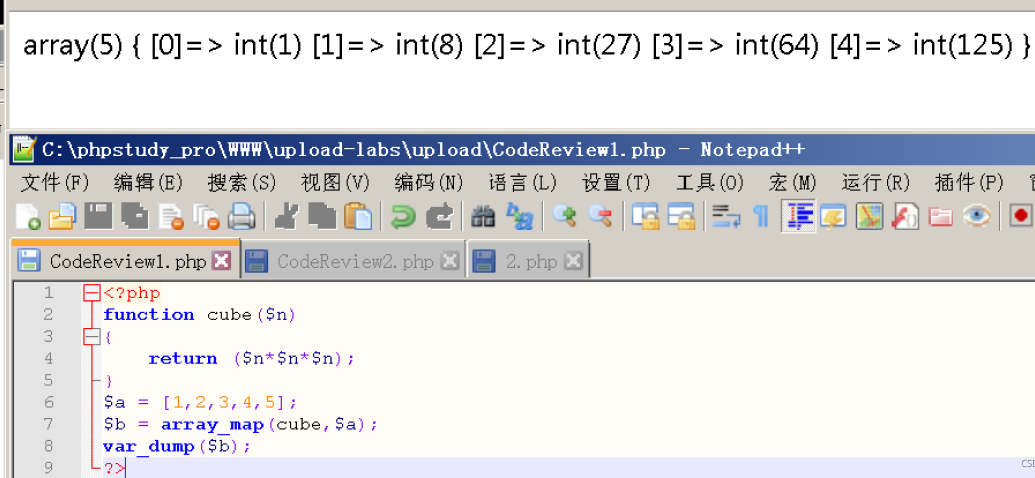Click the 'function' keyword on line 2

(149, 315)
